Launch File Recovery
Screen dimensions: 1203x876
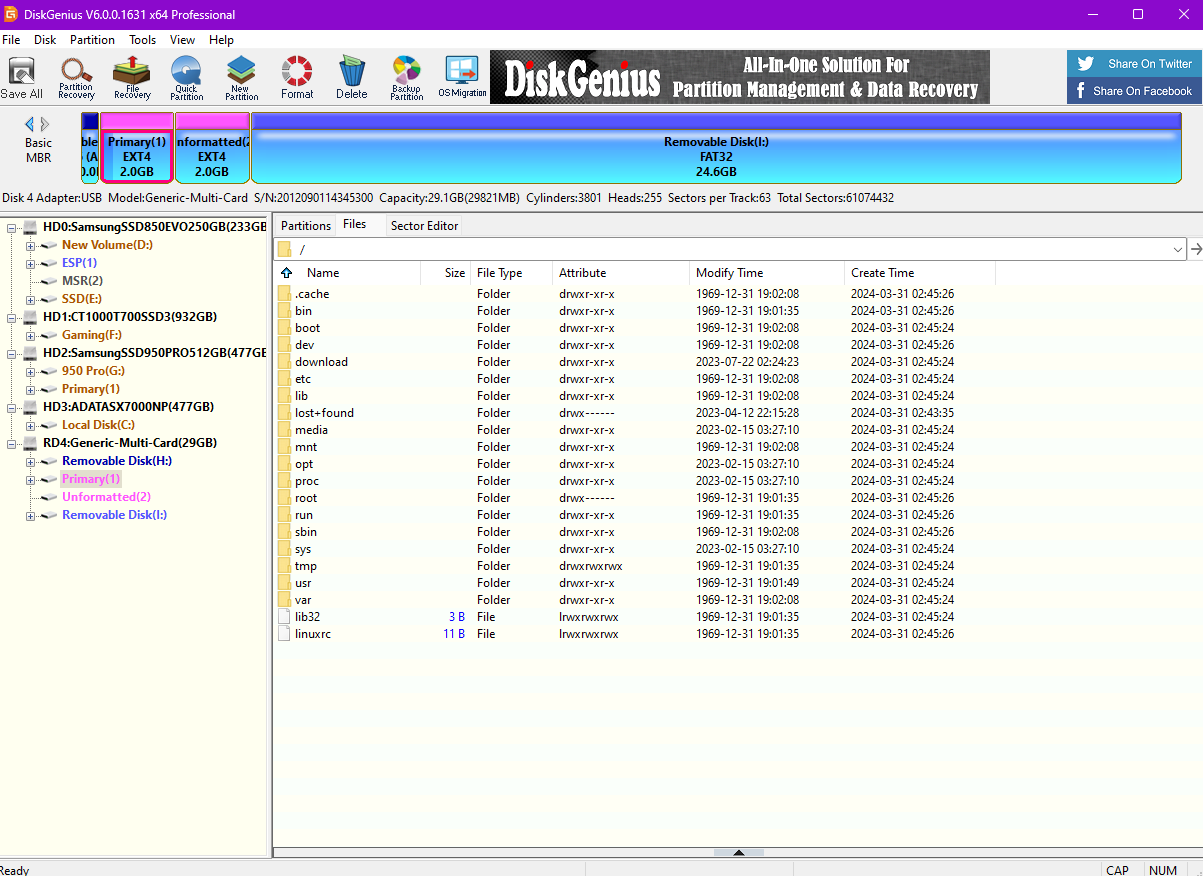[131, 77]
